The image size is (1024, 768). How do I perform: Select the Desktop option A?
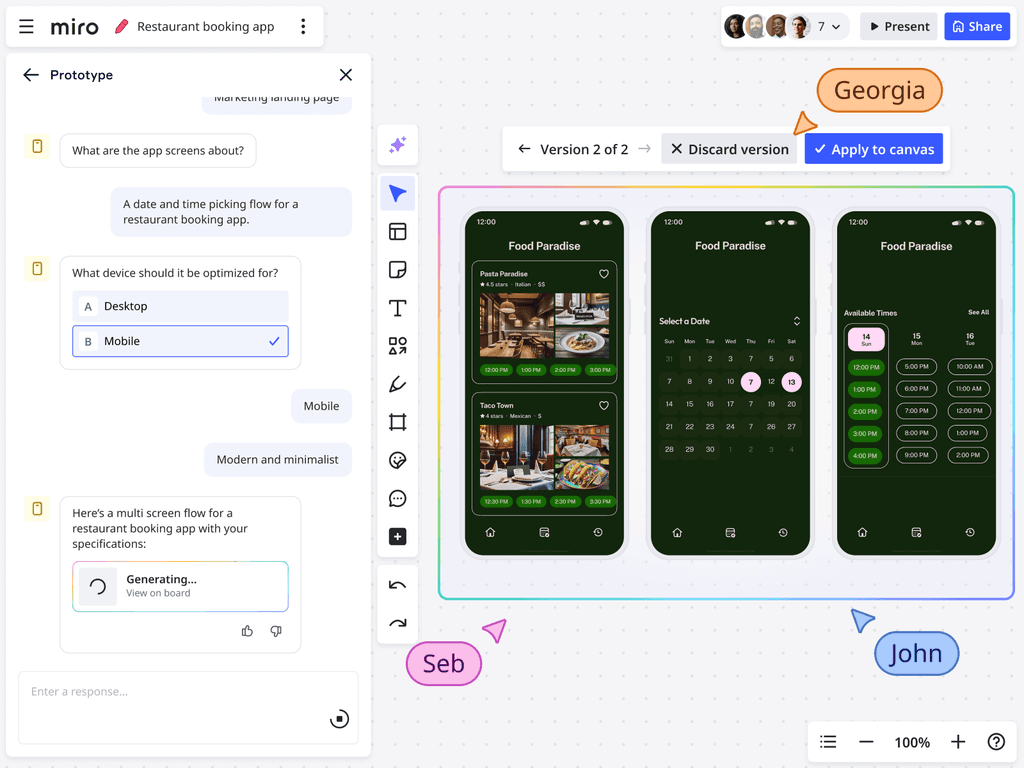pos(180,307)
